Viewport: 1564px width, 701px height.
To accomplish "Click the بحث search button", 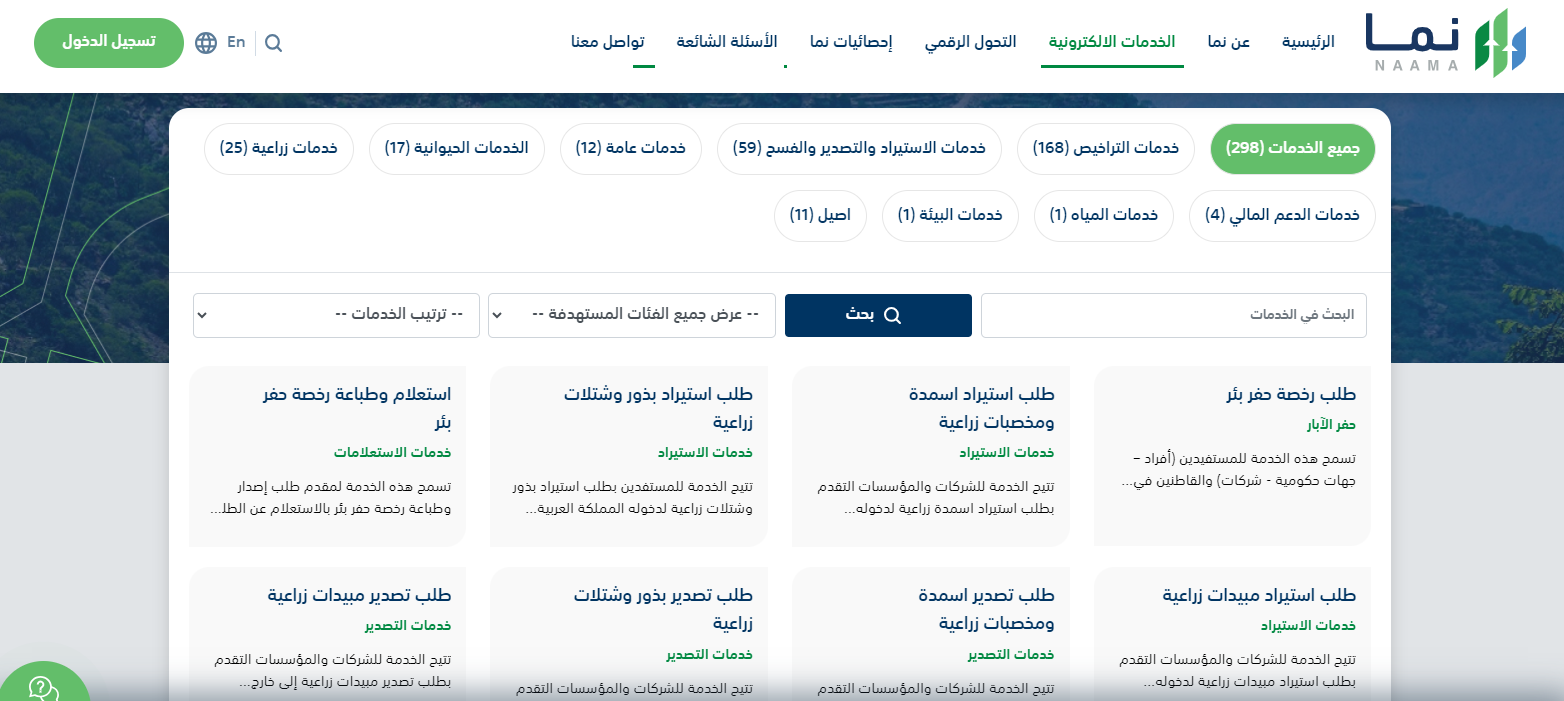I will pos(878,315).
